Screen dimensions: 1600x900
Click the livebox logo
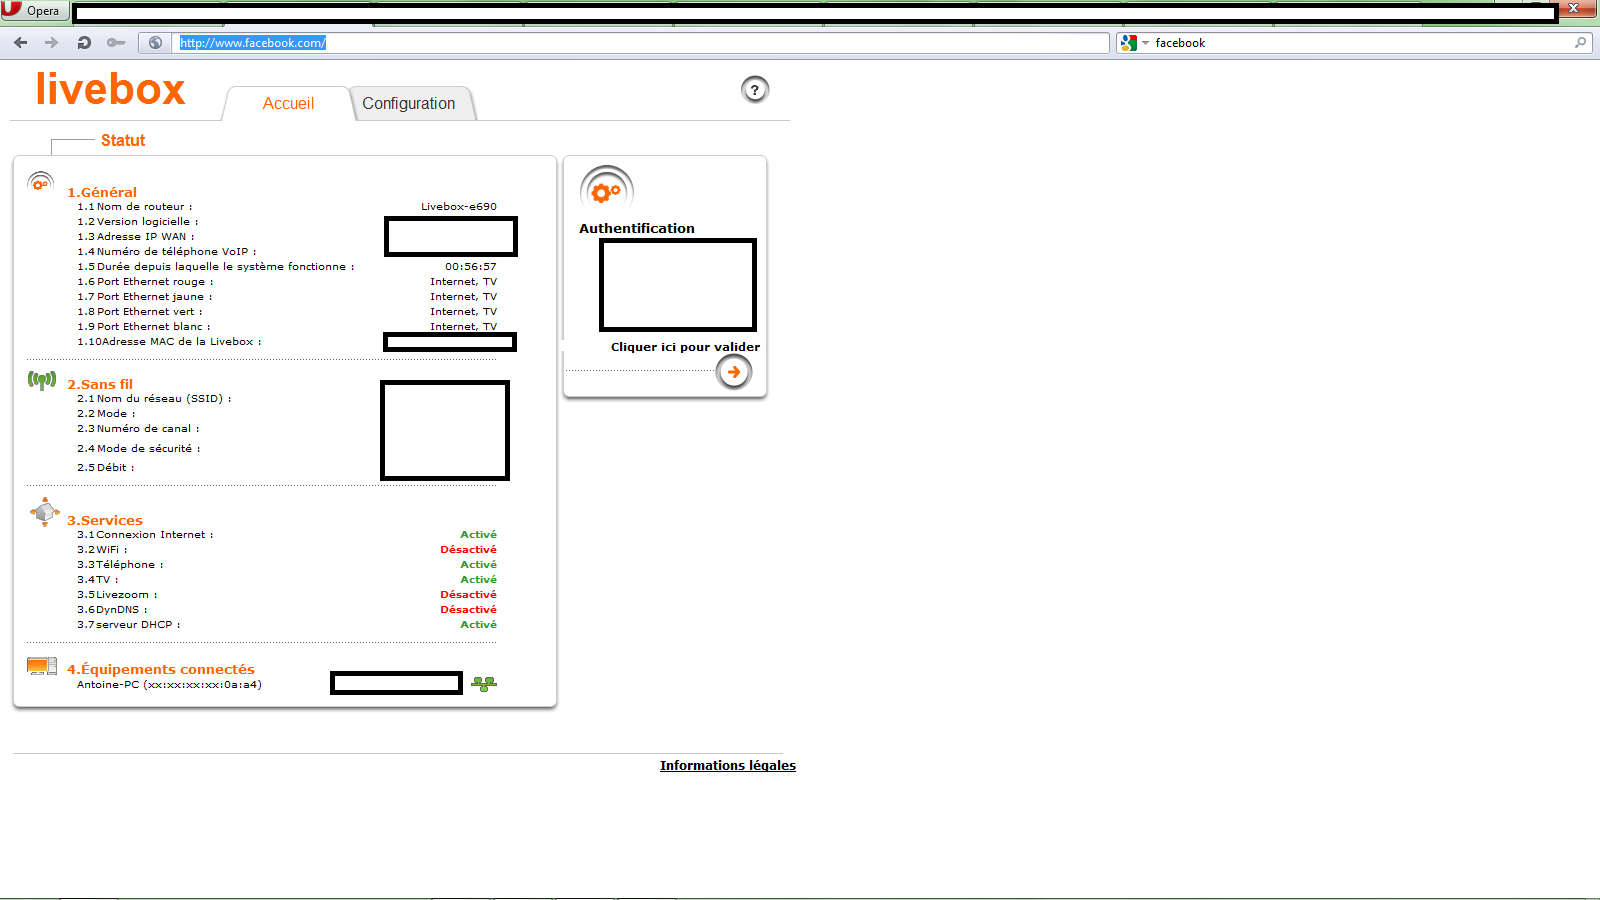[110, 89]
